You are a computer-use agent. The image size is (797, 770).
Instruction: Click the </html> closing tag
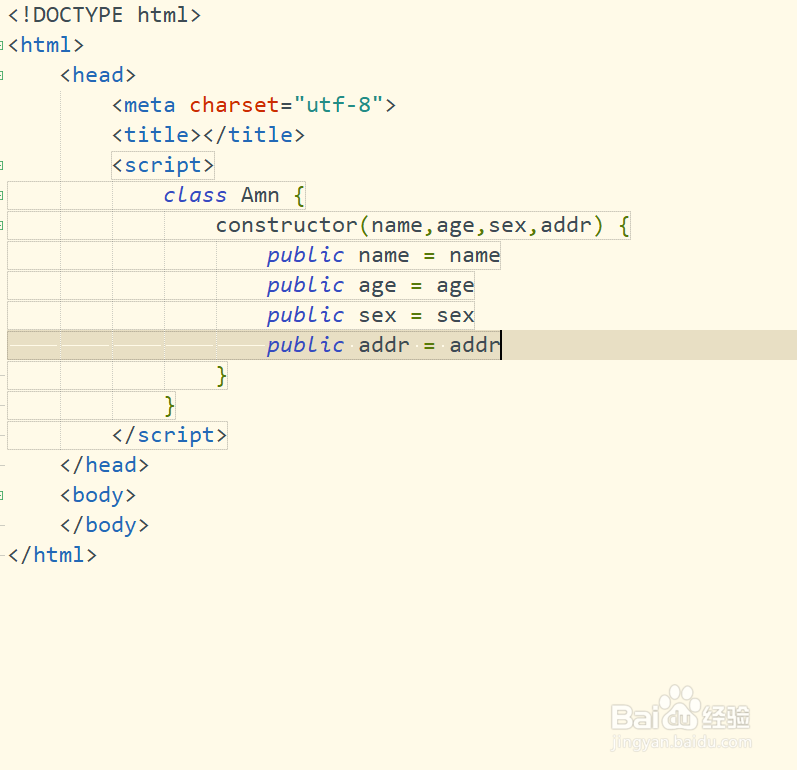tap(53, 555)
